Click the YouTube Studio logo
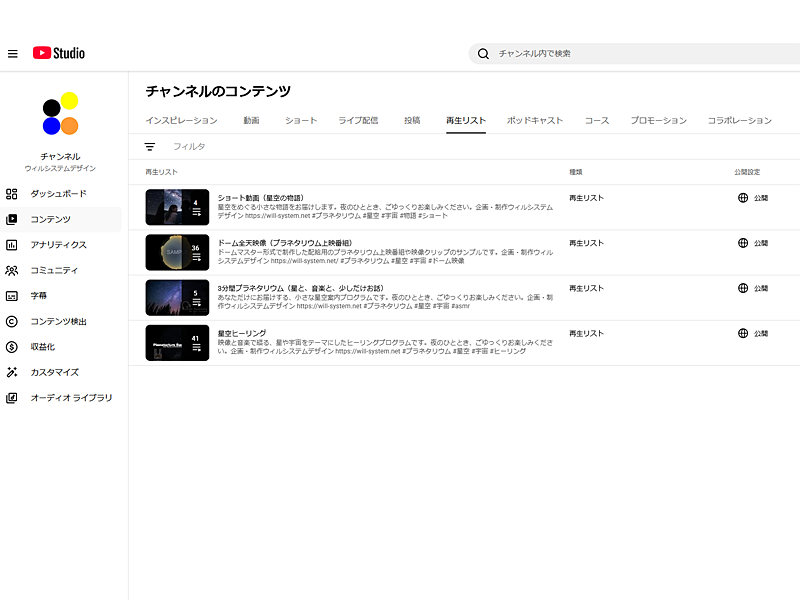The image size is (800, 600). click(x=59, y=54)
